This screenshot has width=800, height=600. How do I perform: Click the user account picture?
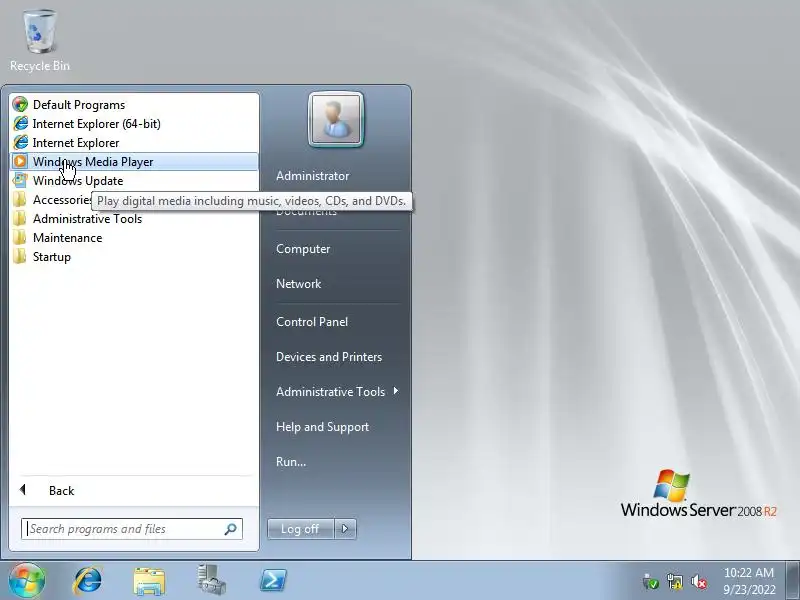click(336, 119)
